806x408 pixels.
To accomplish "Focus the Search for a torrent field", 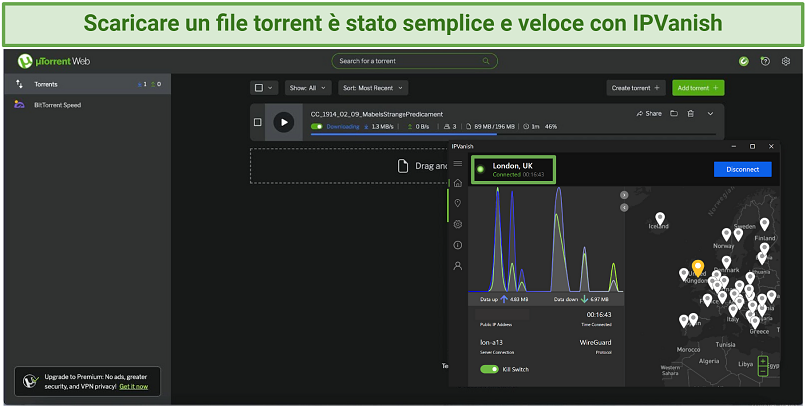I will pyautogui.click(x=414, y=61).
